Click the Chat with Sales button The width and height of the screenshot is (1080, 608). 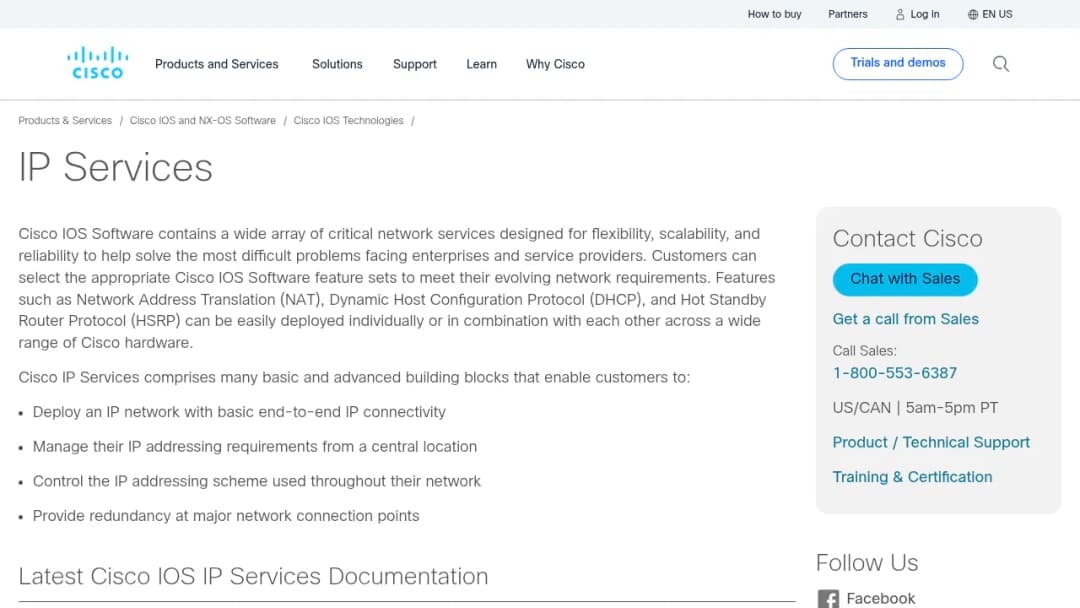point(904,279)
